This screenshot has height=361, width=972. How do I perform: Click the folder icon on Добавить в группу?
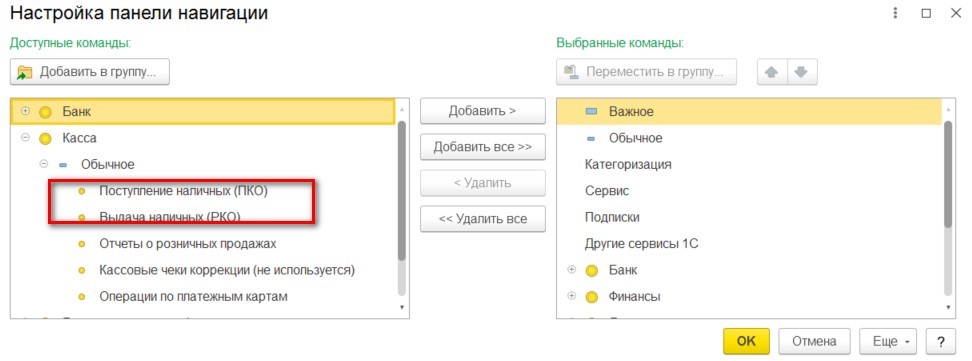point(25,72)
